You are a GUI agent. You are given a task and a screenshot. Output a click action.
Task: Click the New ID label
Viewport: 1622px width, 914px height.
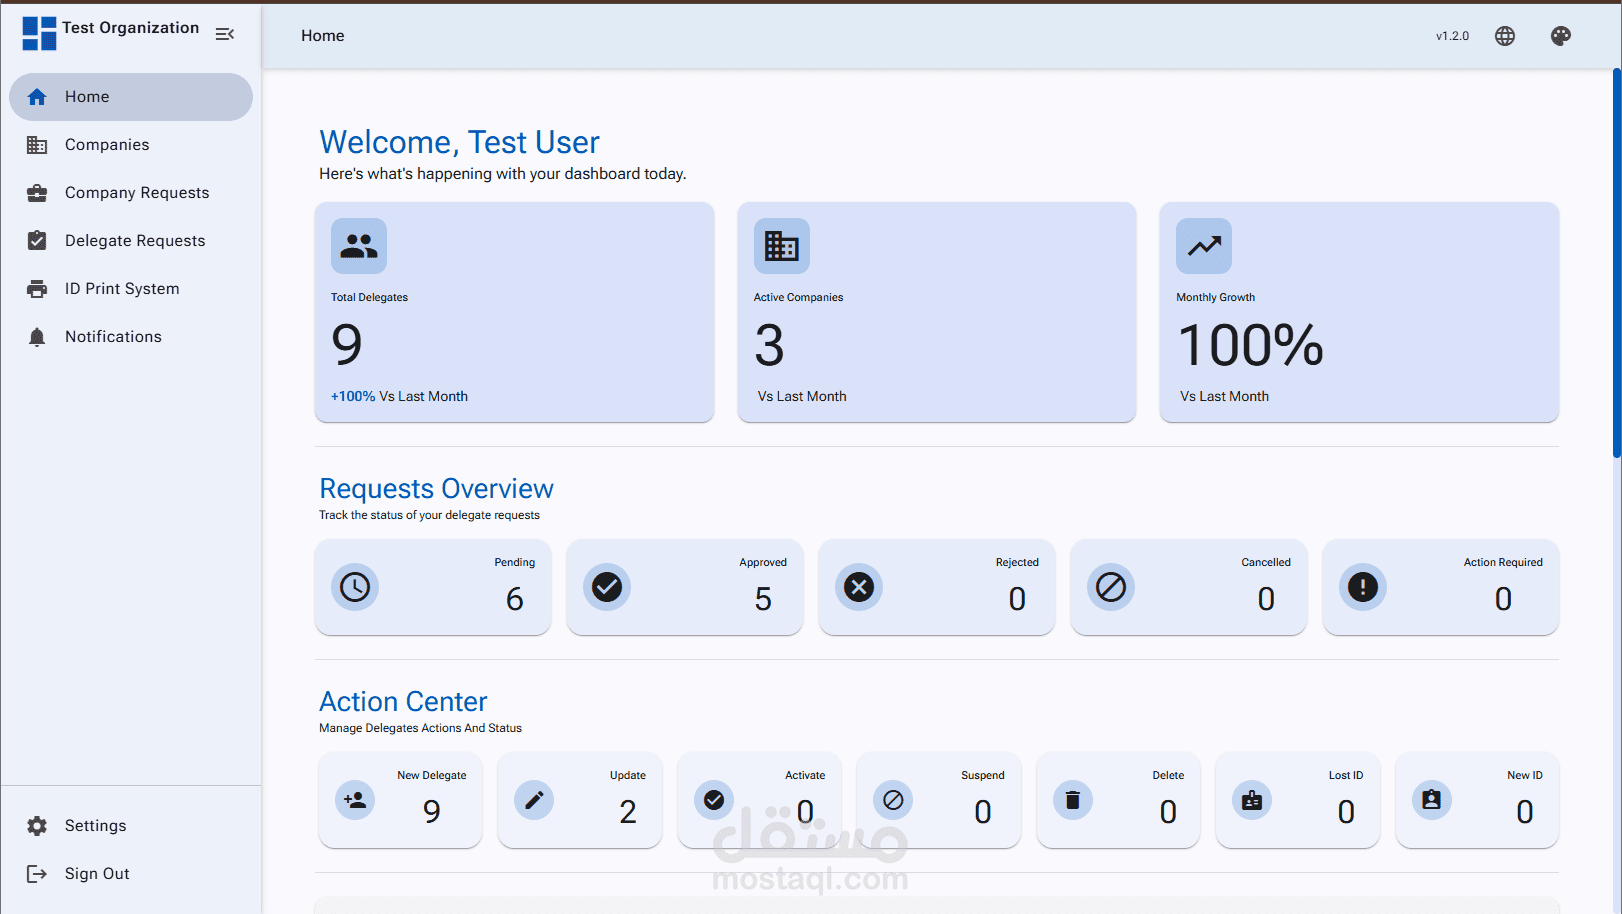point(1525,775)
